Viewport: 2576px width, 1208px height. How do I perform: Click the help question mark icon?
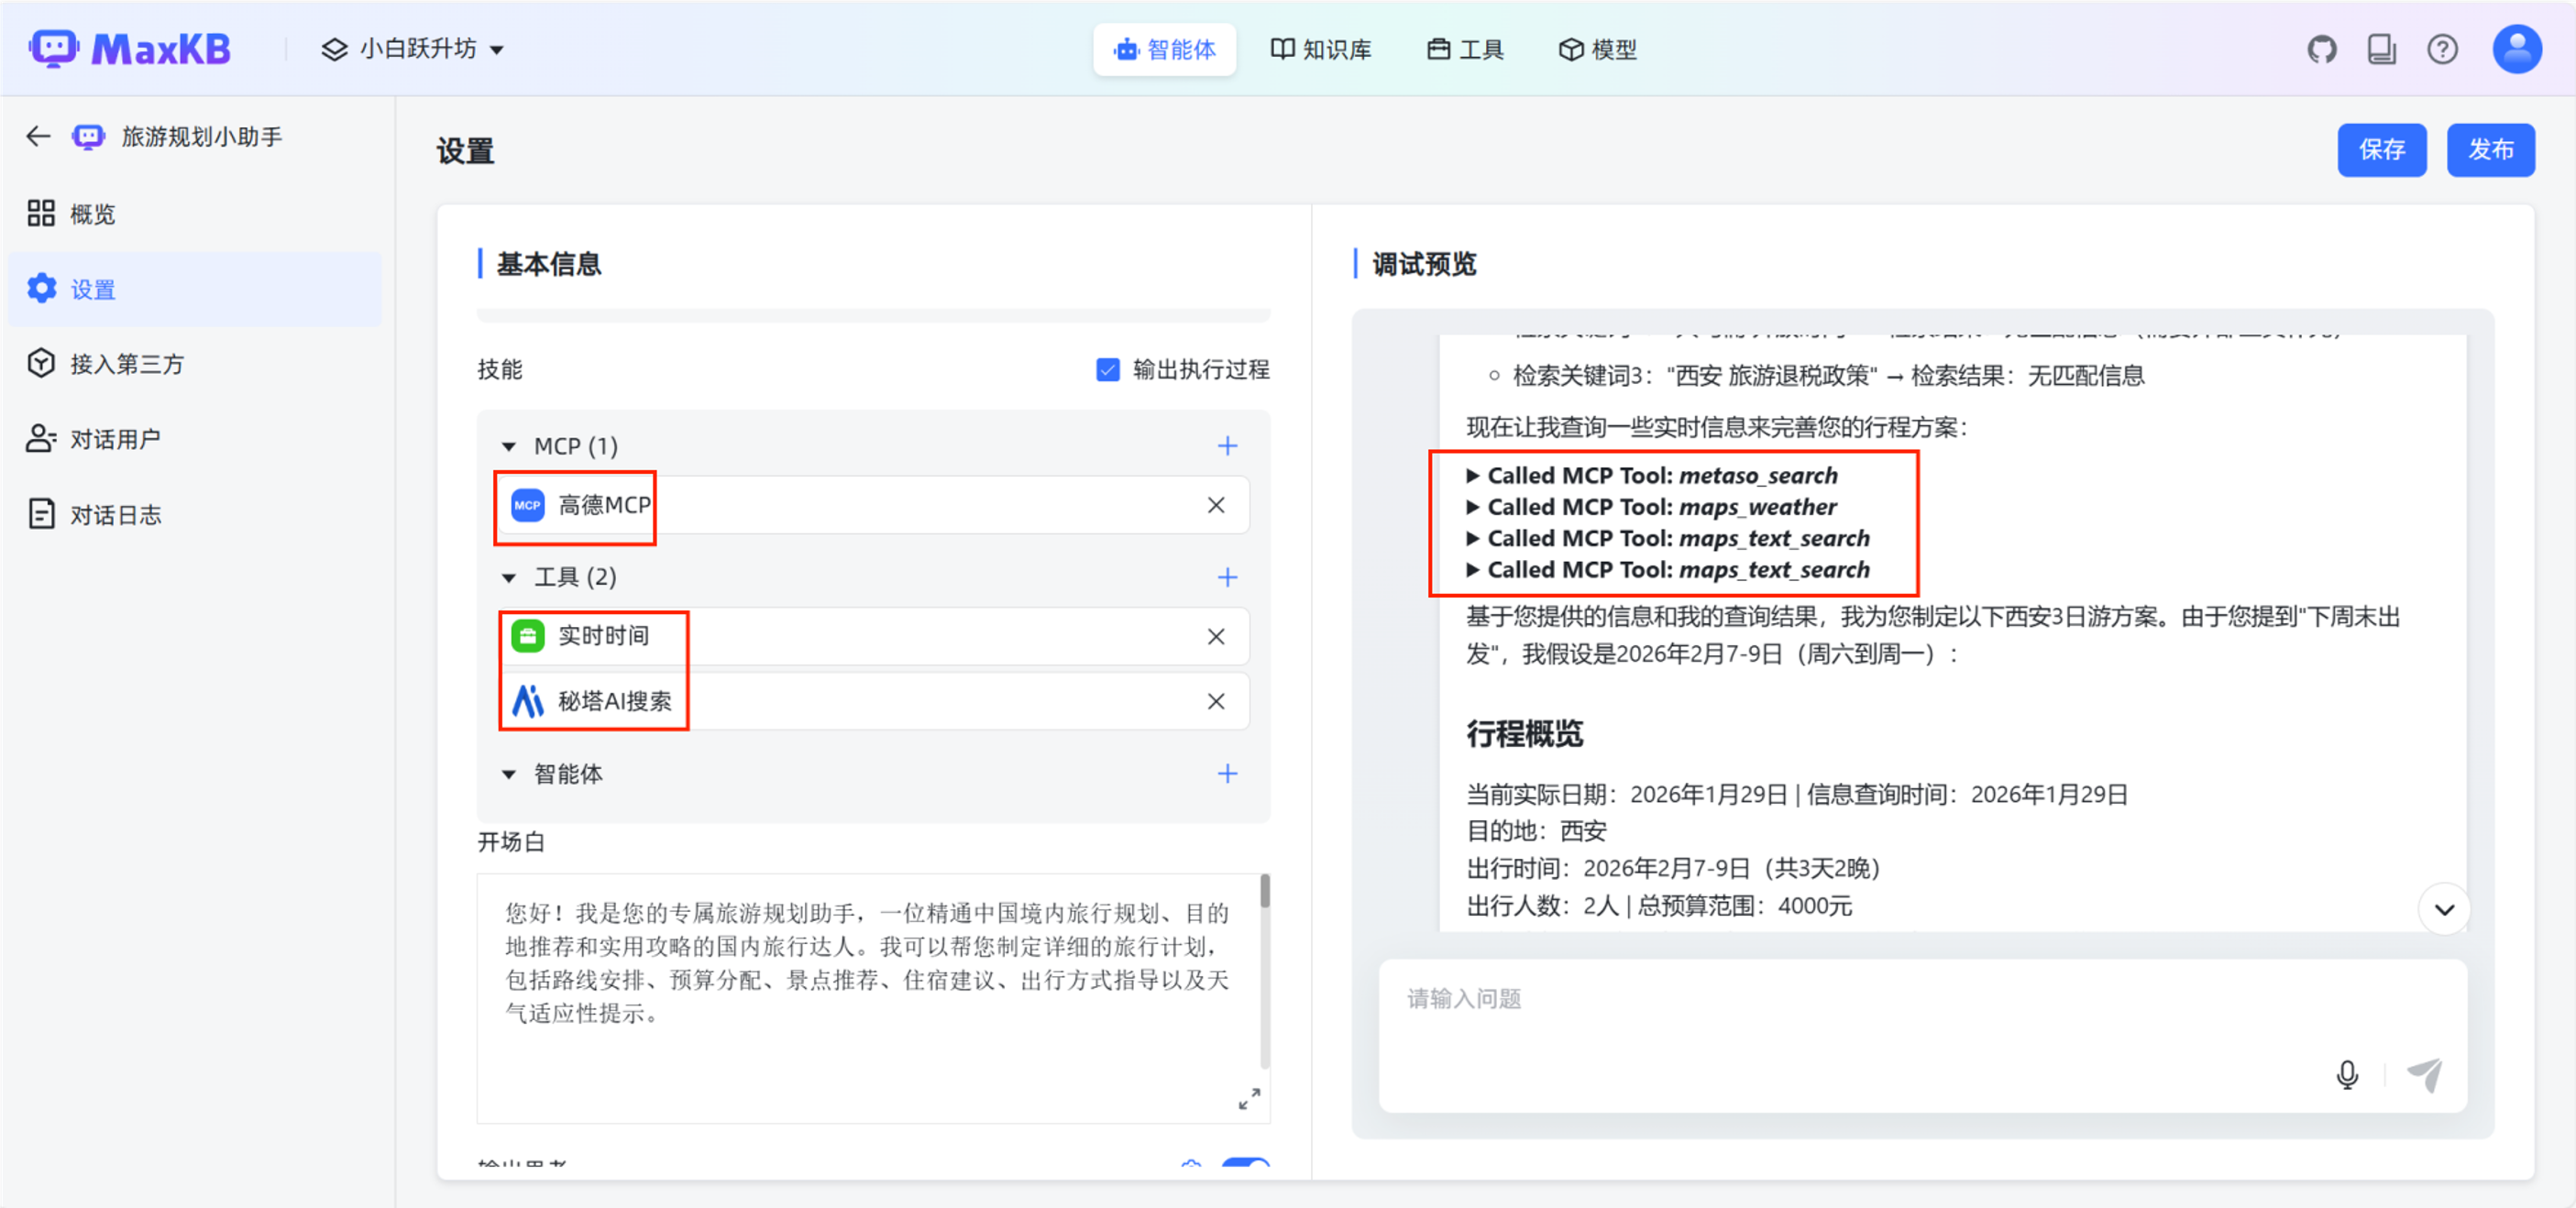click(x=2442, y=49)
